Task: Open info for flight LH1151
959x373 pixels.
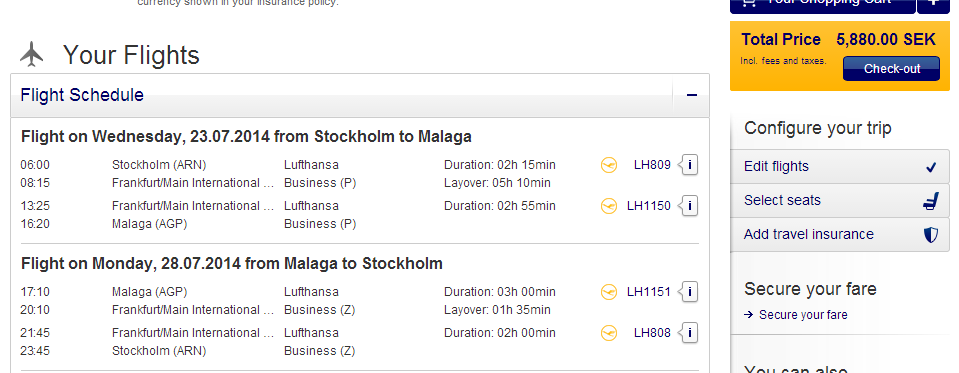Action: 689,292
